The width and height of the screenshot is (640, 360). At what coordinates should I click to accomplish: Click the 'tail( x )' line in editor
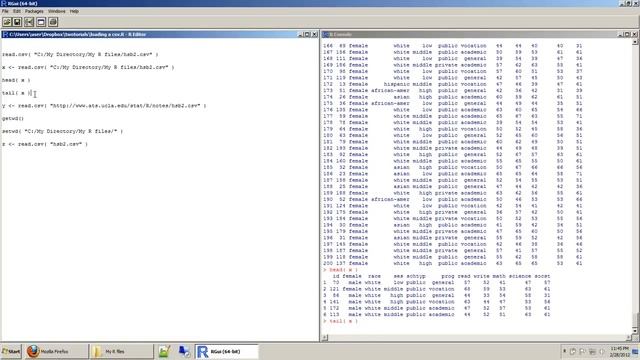(17, 93)
